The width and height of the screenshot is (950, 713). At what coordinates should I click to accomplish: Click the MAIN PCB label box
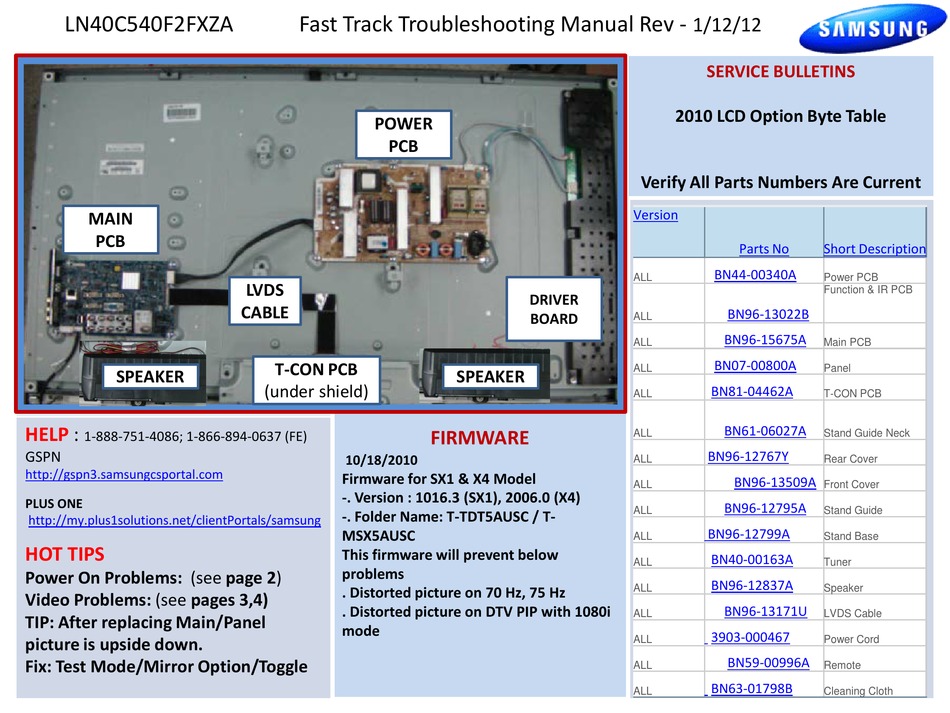tap(110, 230)
